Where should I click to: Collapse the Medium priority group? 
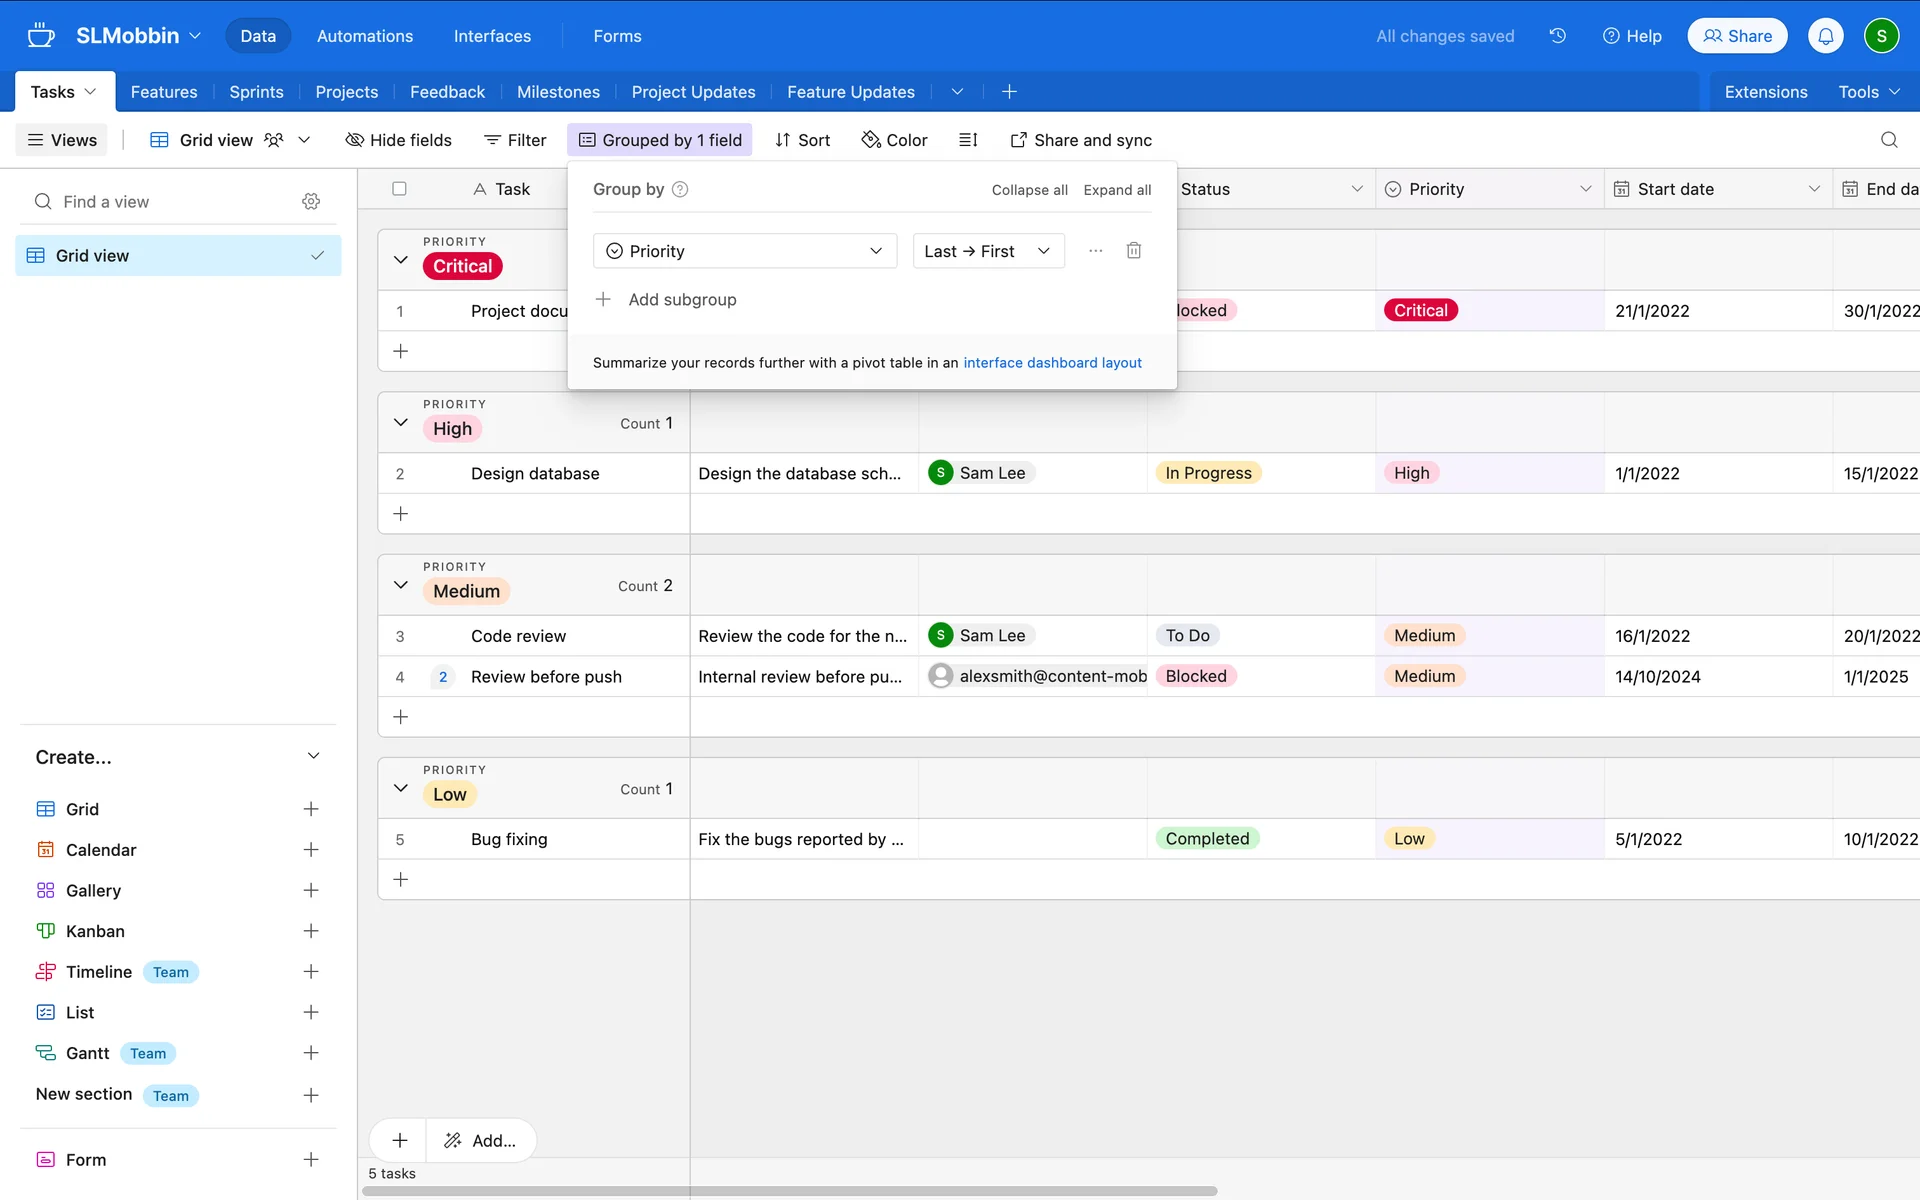401,586
